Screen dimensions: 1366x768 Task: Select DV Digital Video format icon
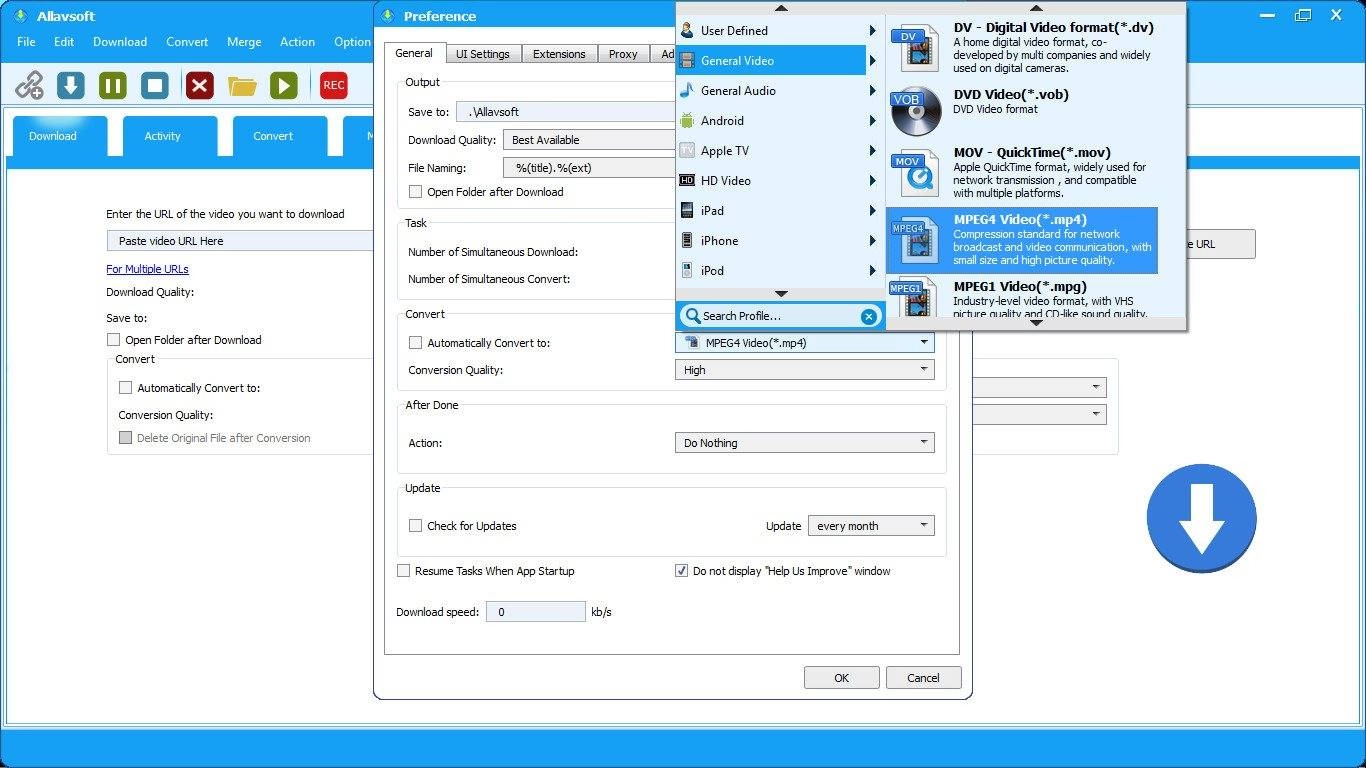(916, 48)
